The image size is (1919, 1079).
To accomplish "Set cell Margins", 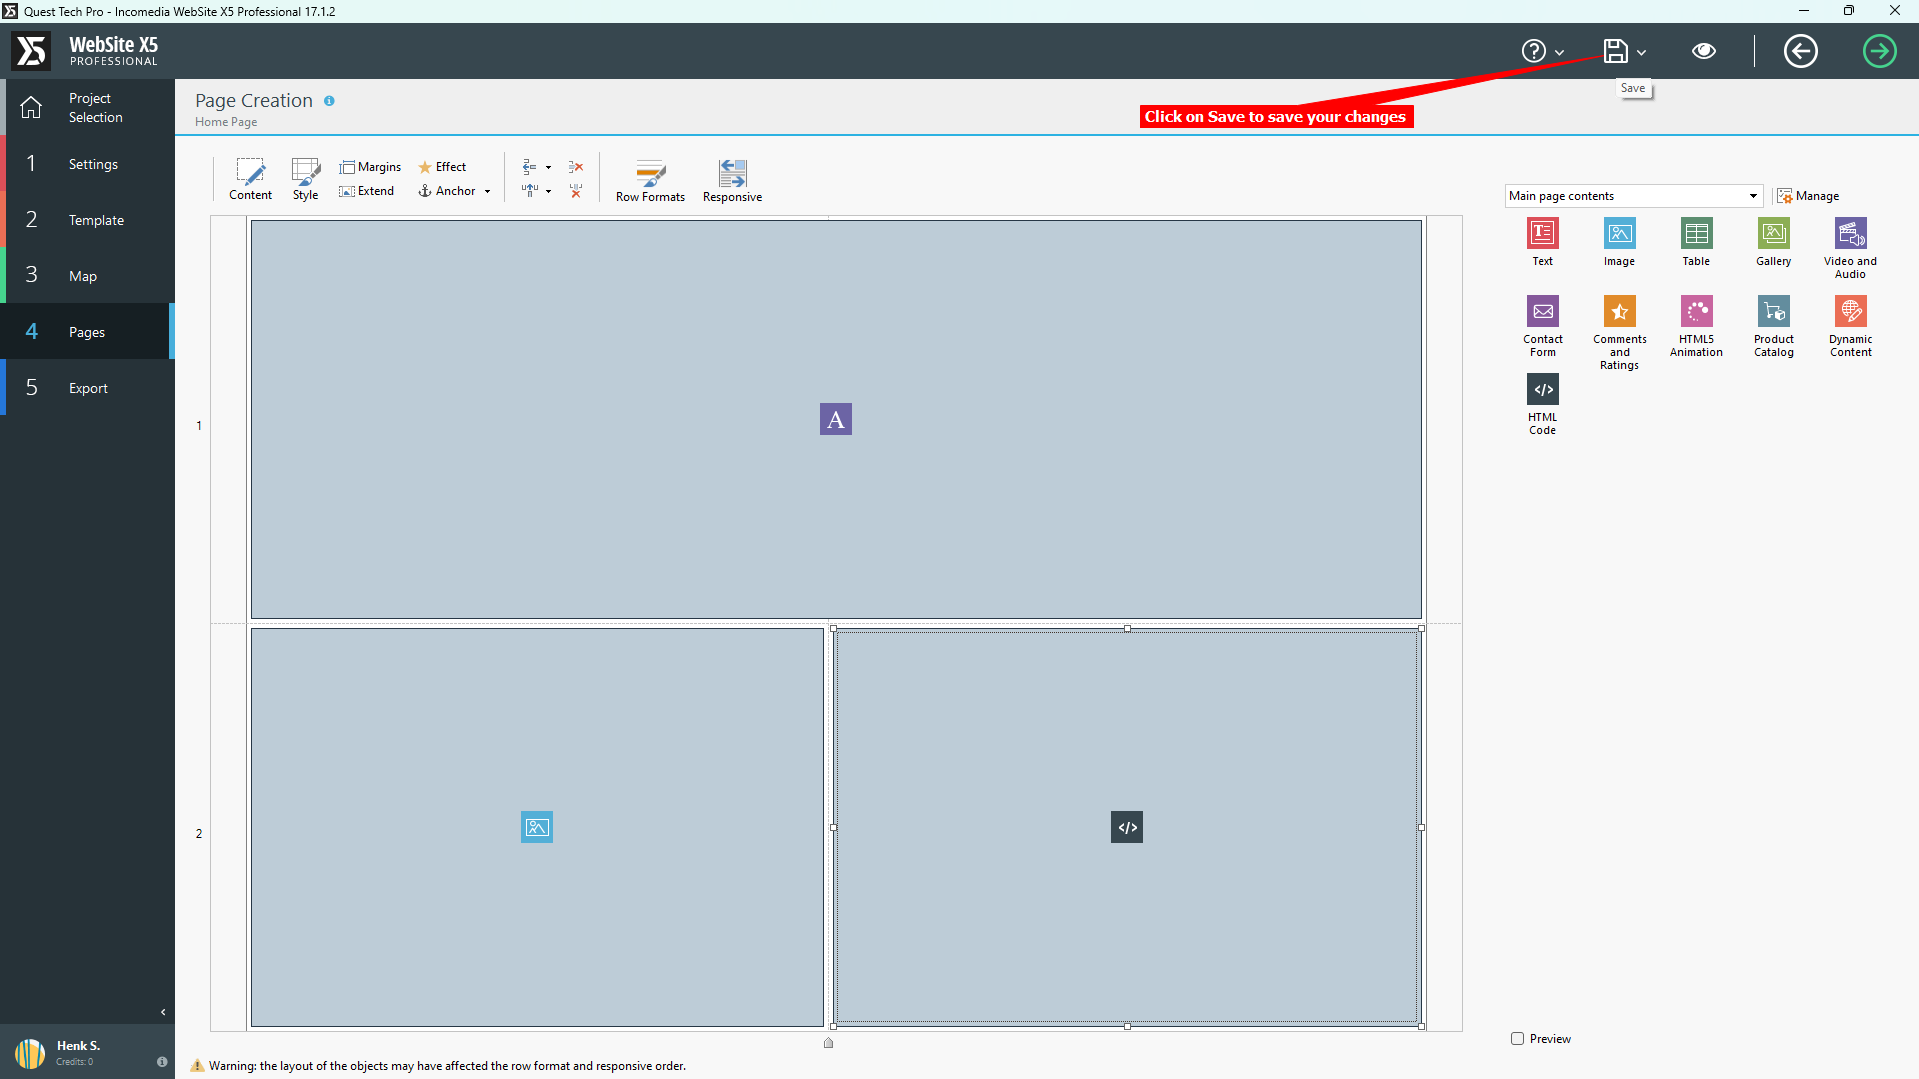I will tap(370, 167).
